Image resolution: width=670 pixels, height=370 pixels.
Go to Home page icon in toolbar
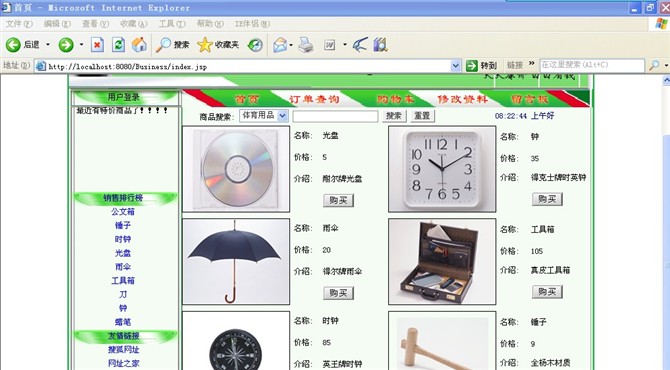point(139,44)
